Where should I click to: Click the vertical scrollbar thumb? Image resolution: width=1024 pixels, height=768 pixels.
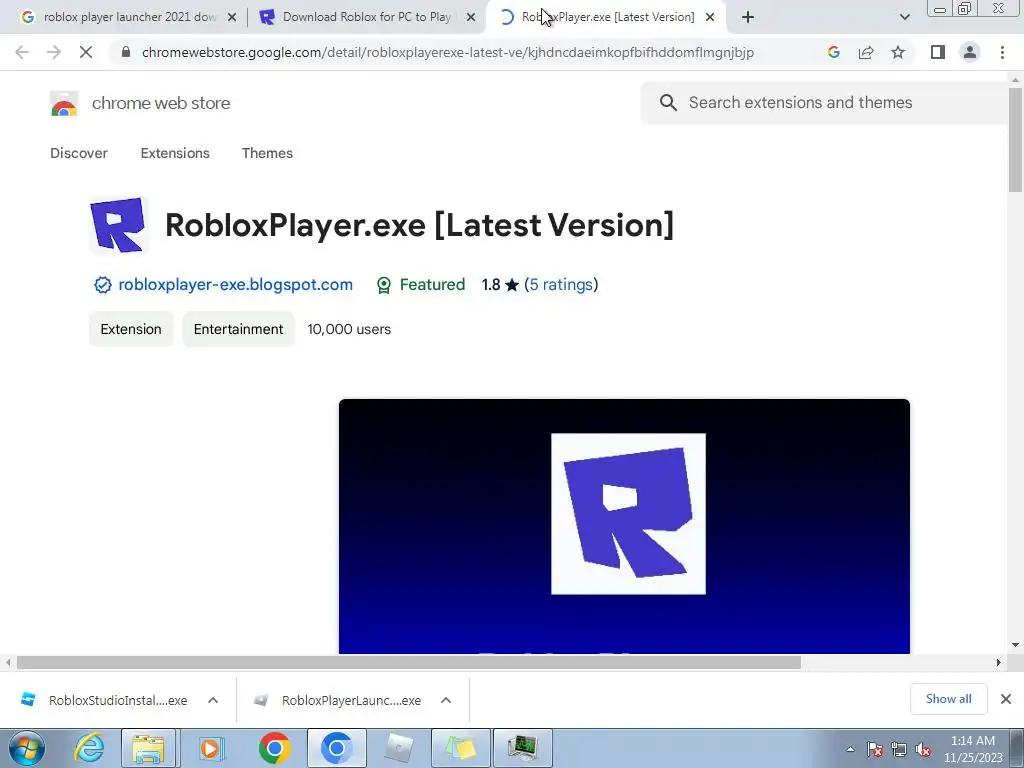pos(1015,140)
